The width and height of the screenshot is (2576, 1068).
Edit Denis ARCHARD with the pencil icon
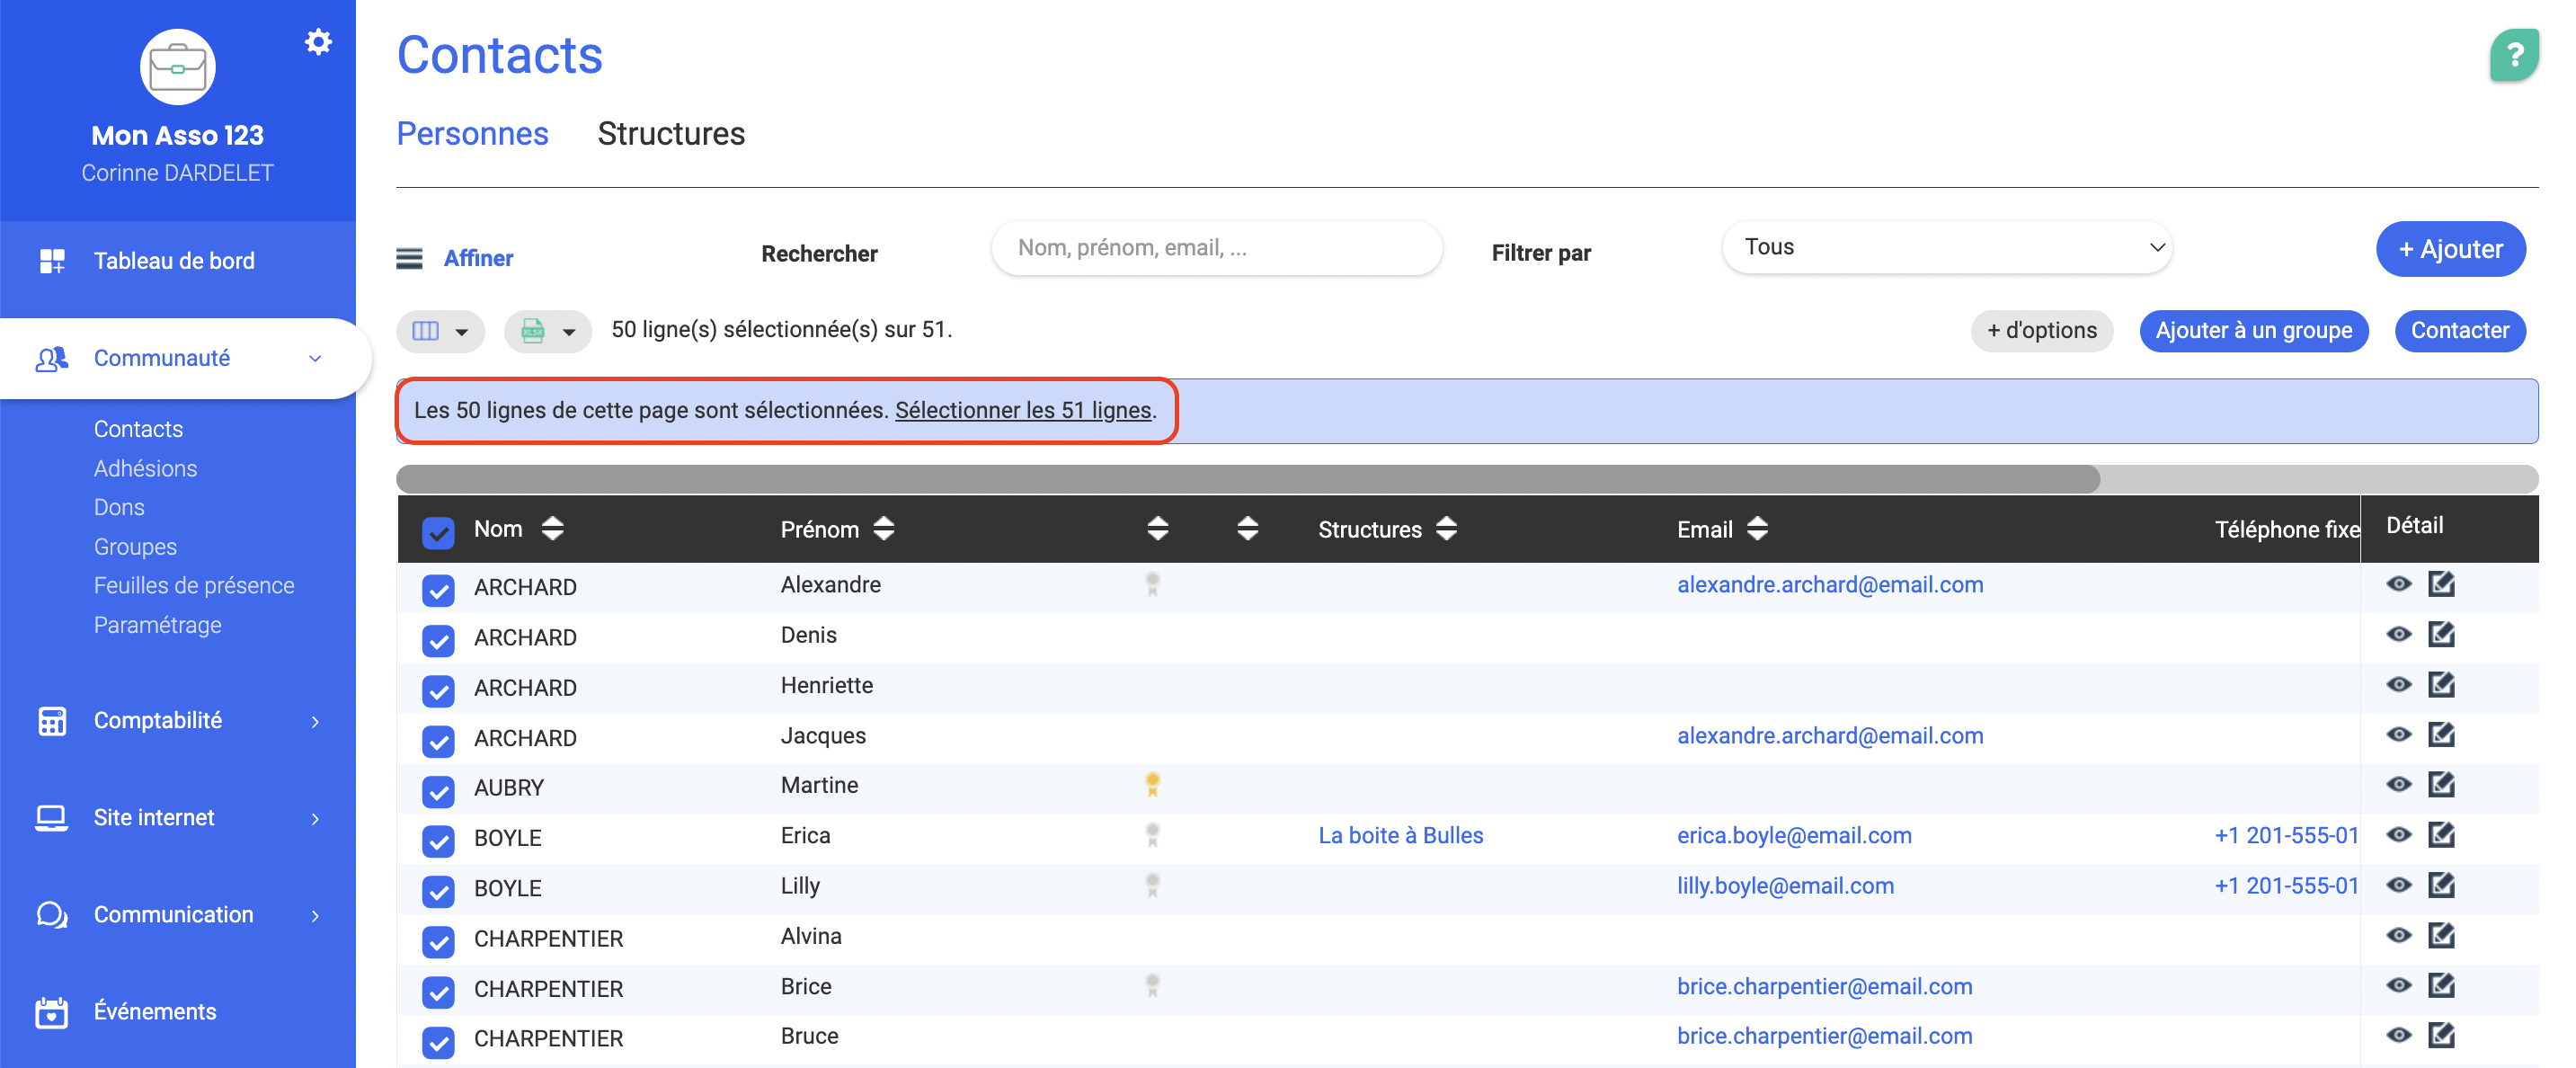[2441, 634]
